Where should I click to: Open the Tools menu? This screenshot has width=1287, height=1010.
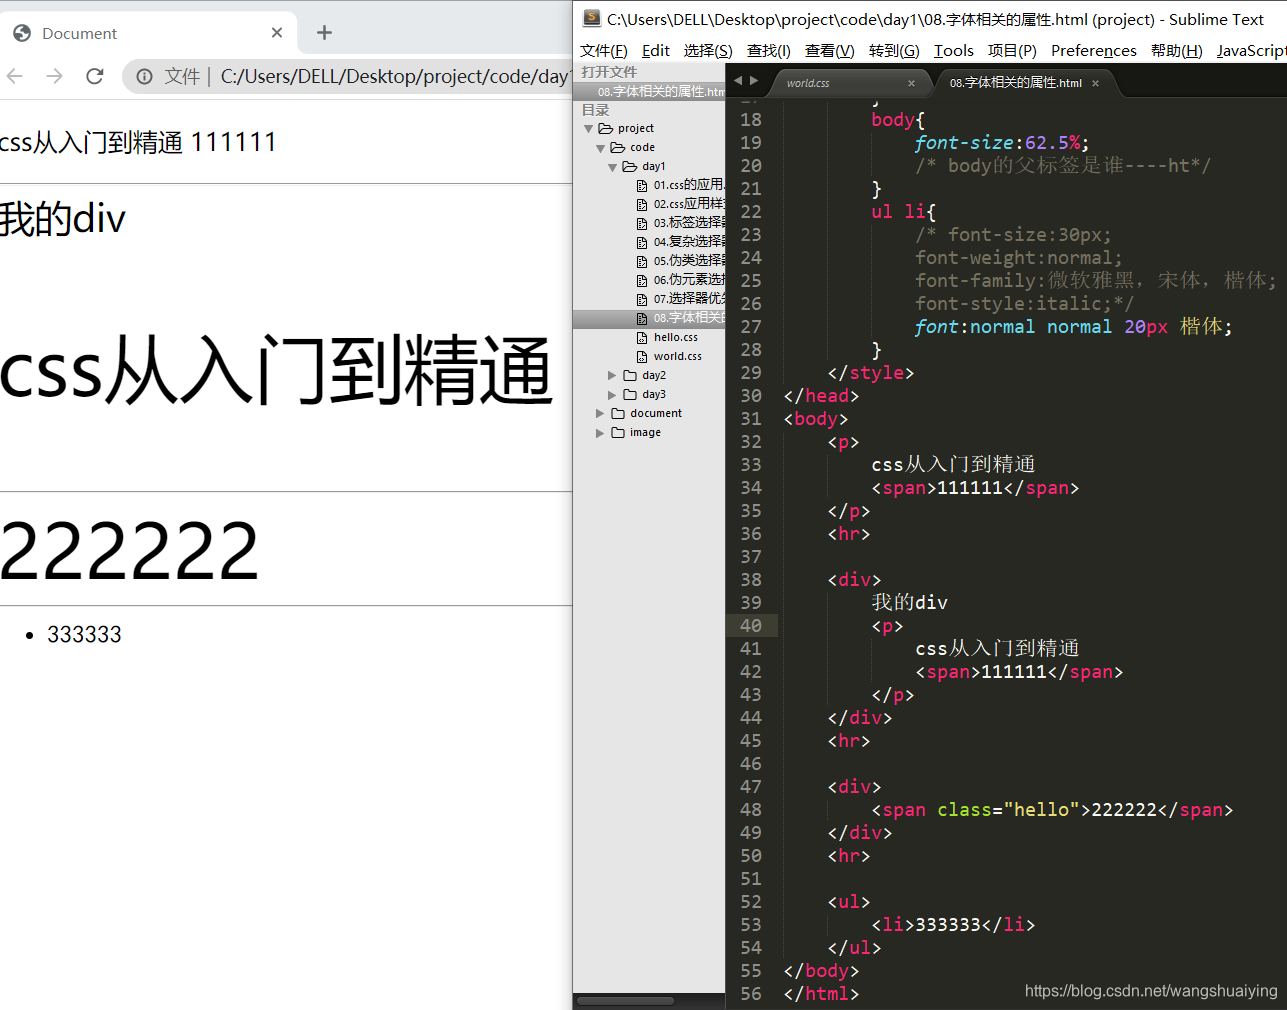[x=953, y=50]
